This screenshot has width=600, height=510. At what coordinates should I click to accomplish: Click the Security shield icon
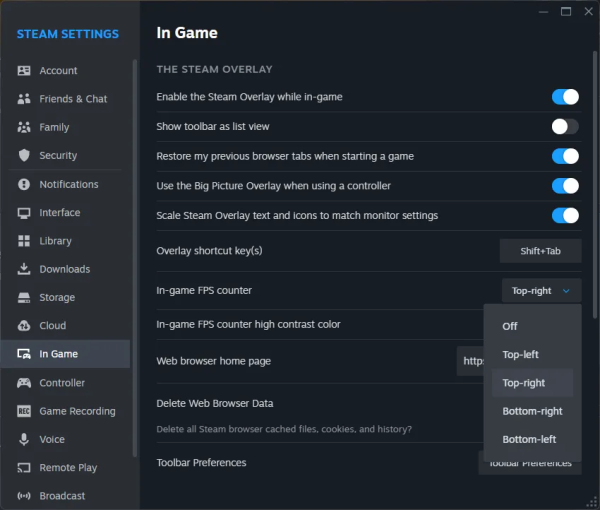[24, 155]
